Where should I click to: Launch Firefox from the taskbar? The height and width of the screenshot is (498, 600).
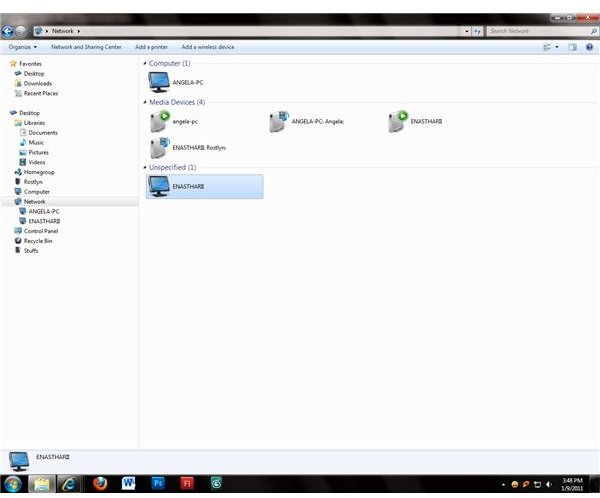pyautogui.click(x=100, y=483)
